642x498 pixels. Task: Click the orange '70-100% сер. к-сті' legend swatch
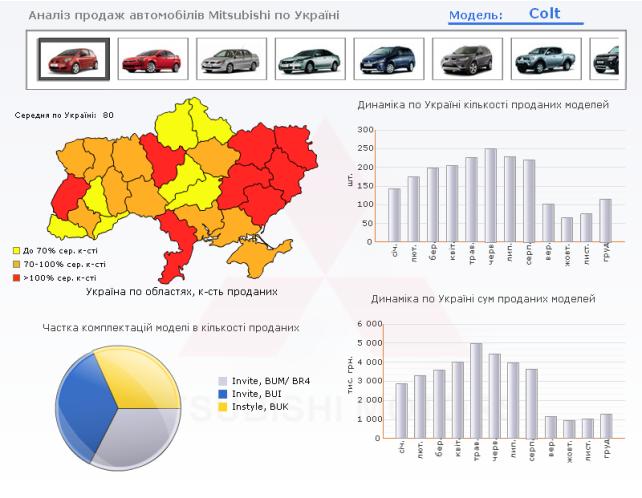16,264
